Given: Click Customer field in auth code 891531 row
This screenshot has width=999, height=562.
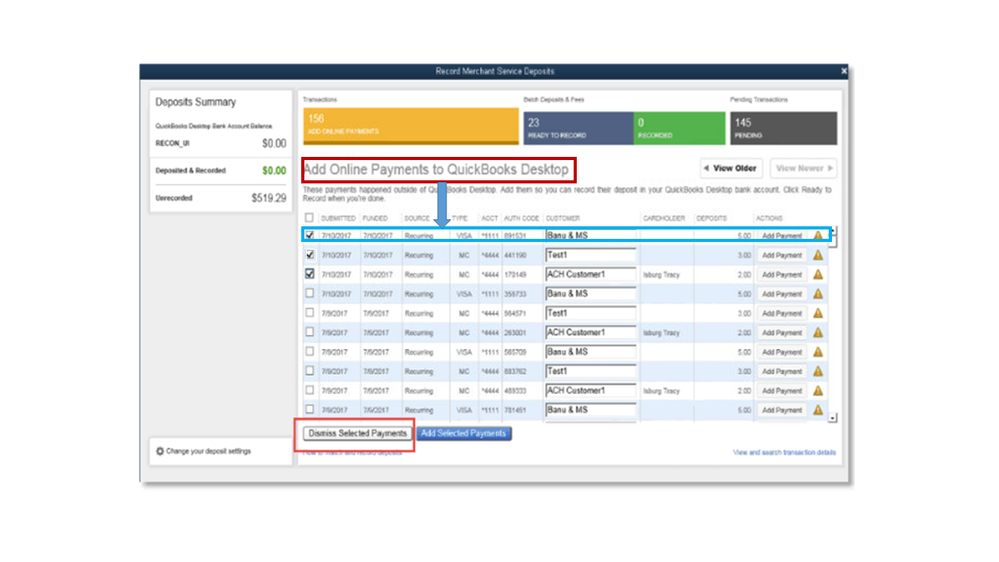Looking at the screenshot, I should [x=591, y=235].
